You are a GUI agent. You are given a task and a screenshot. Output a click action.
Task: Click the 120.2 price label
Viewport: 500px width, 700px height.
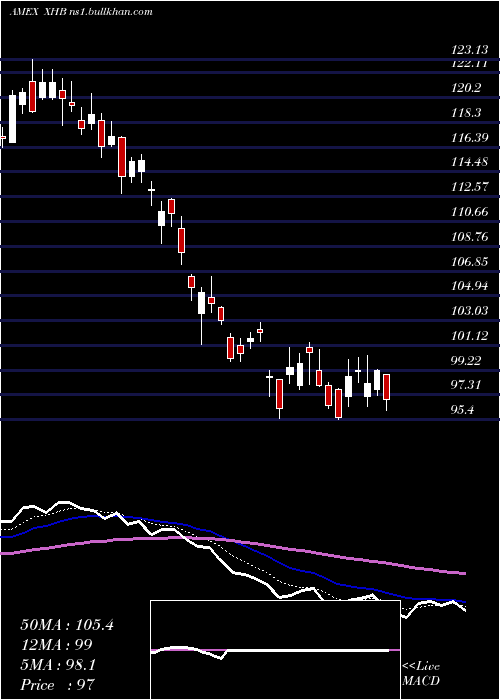(x=466, y=88)
